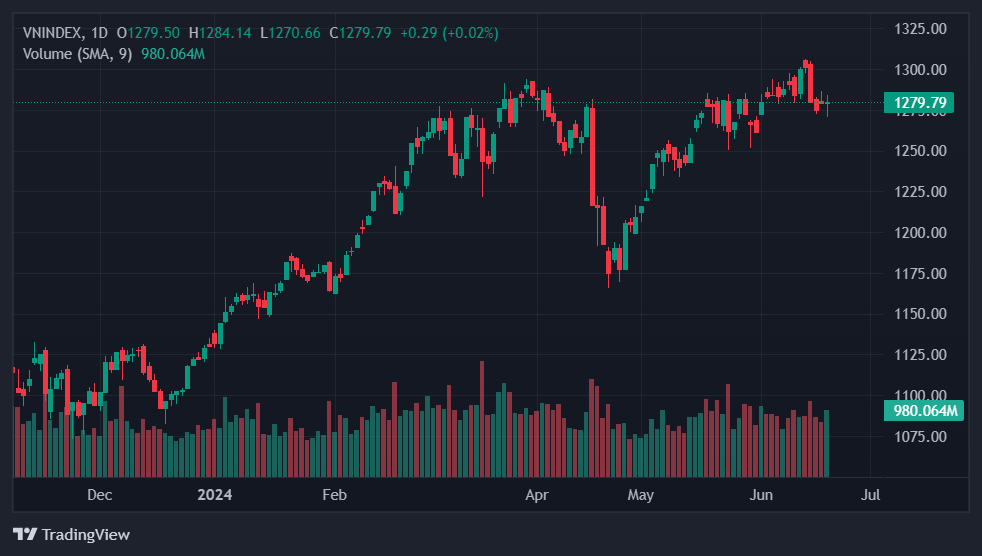Open the TradingView text link
Image resolution: width=982 pixels, height=556 pixels.
coord(85,534)
